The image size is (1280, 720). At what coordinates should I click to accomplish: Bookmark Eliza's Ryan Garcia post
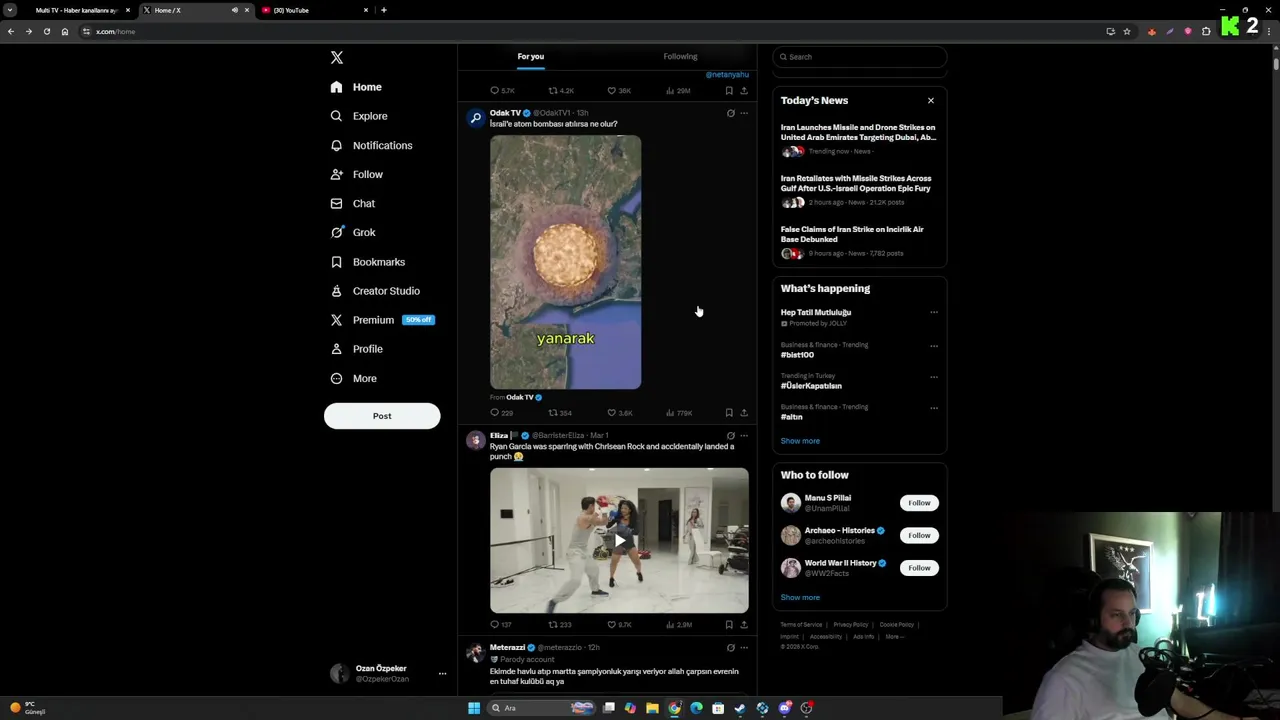pyautogui.click(x=729, y=625)
